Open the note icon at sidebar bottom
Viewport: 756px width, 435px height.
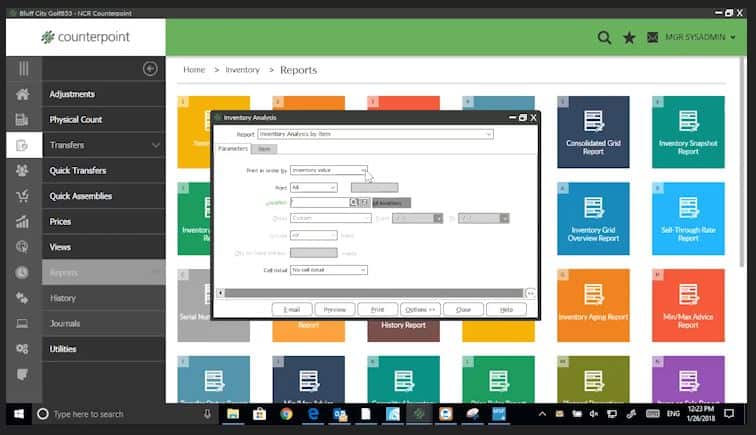click(x=22, y=374)
